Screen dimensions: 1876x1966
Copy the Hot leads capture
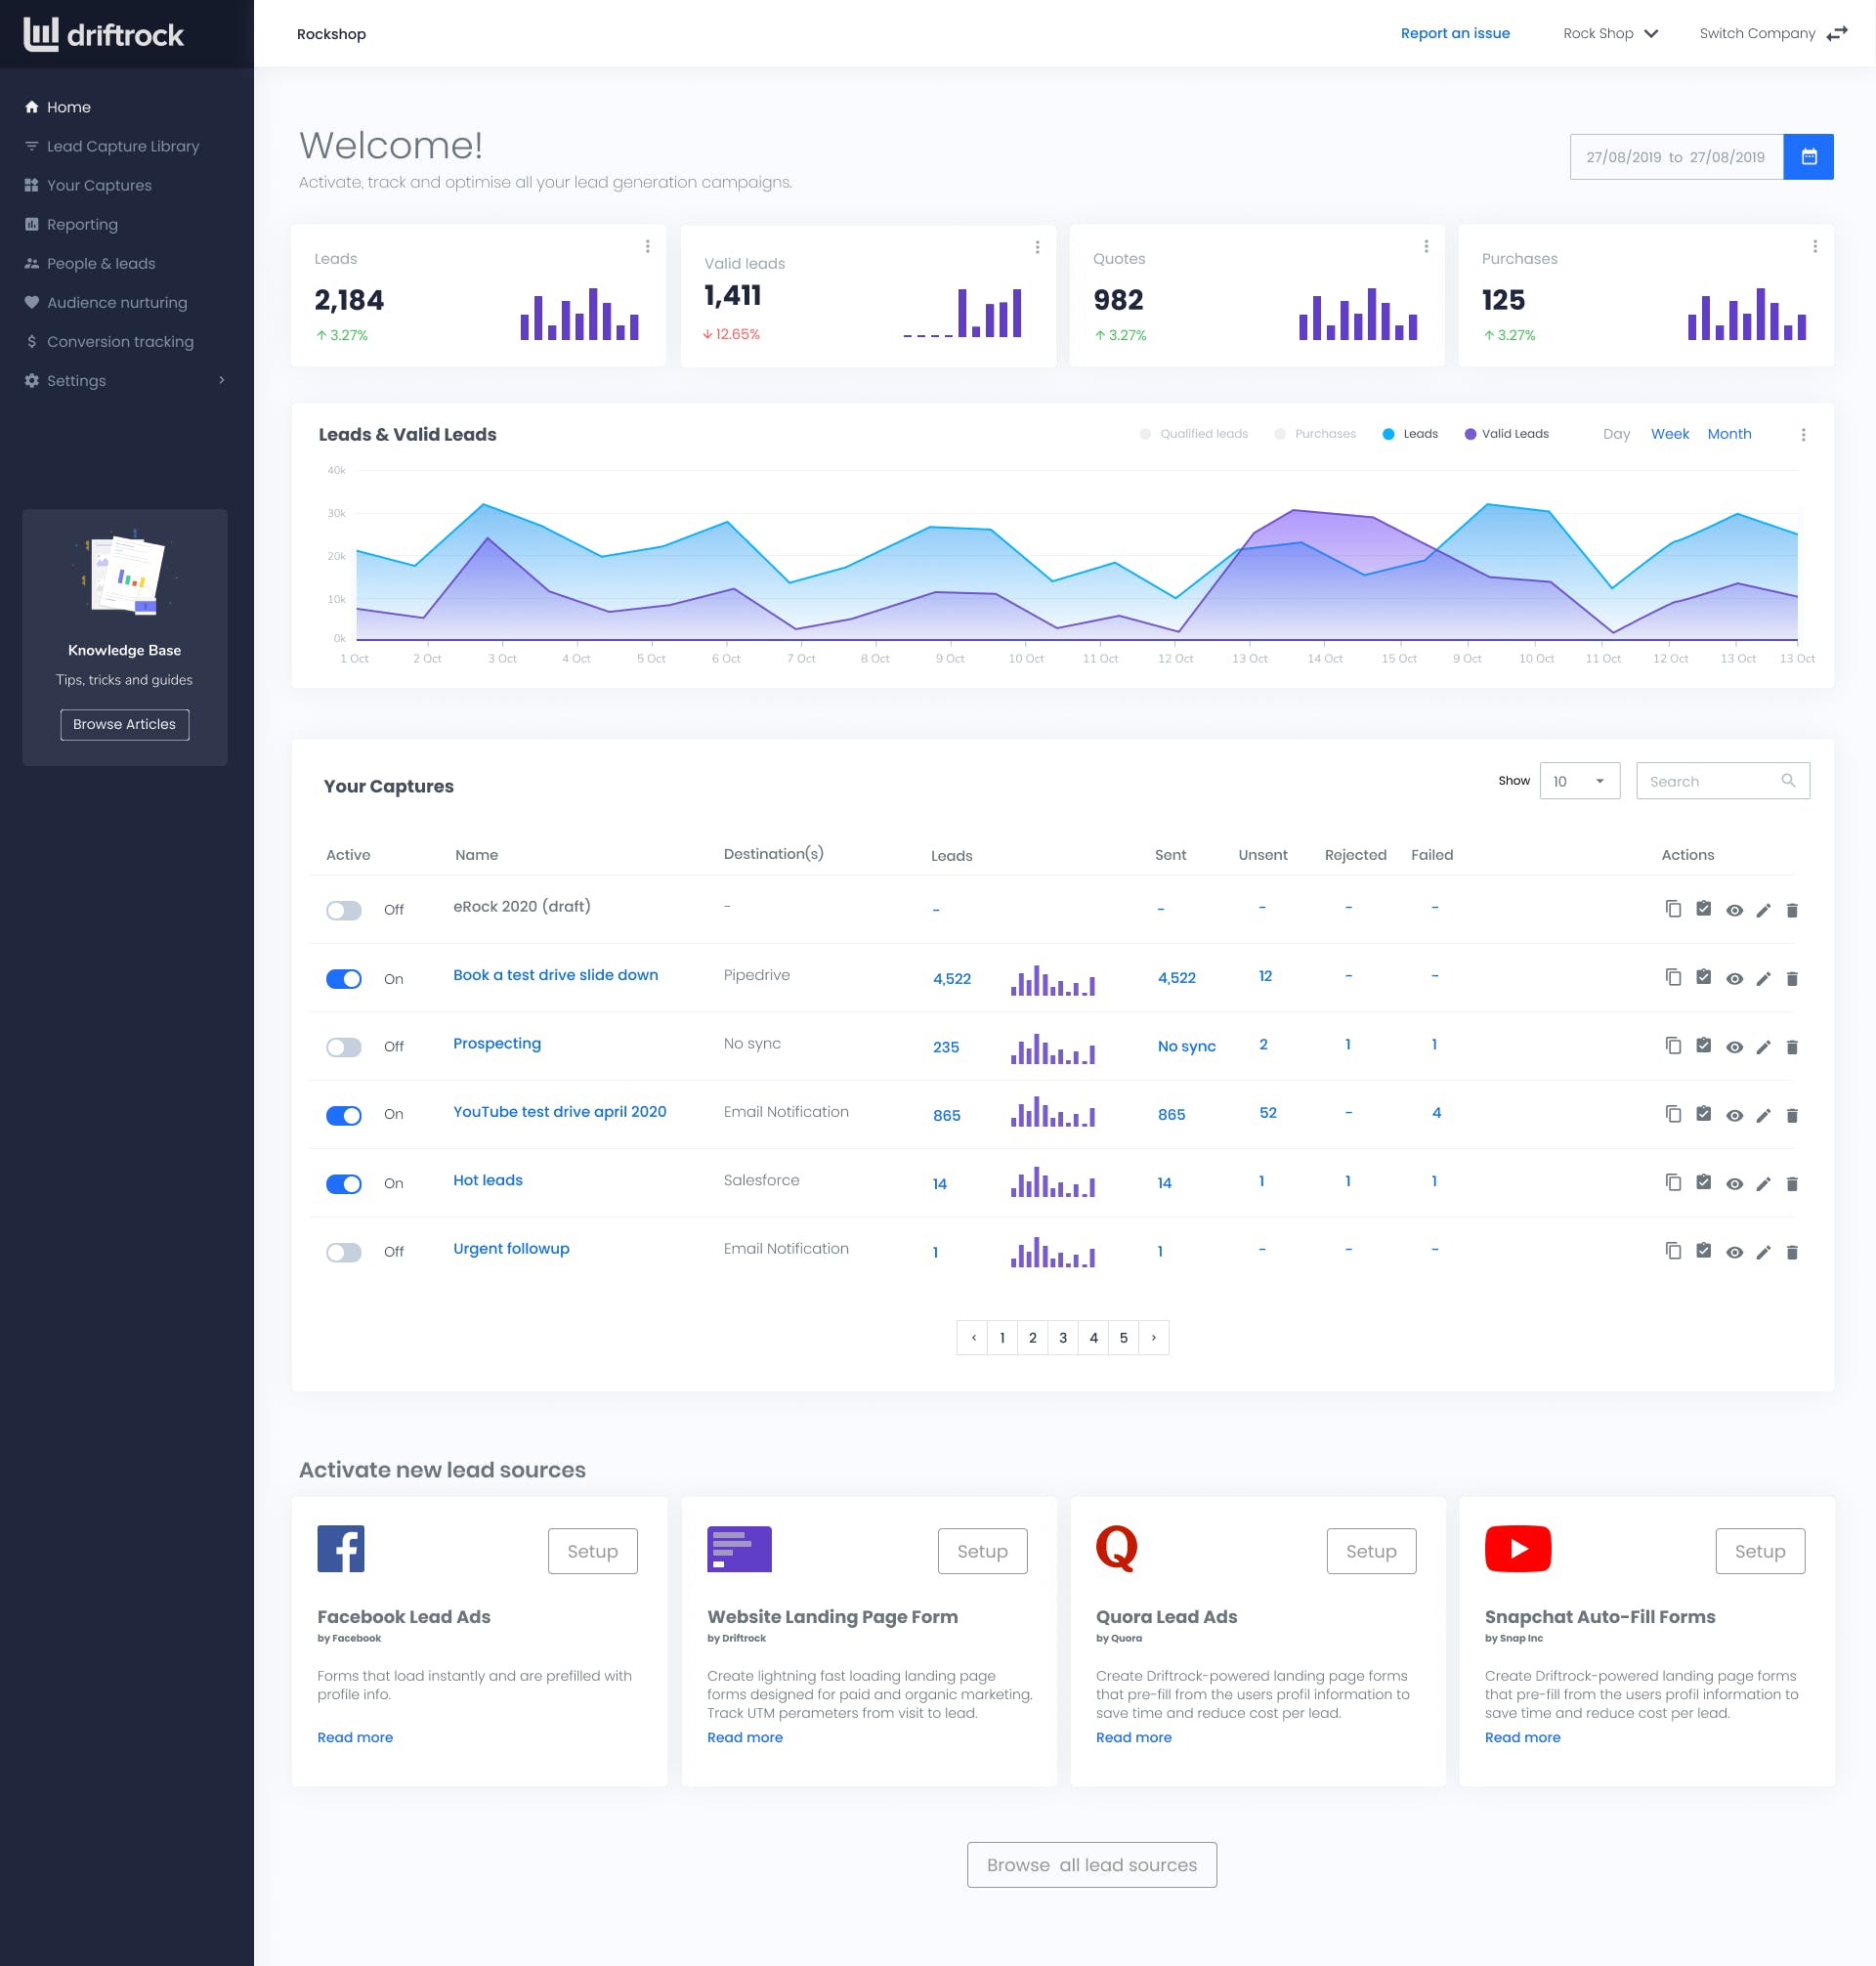pyautogui.click(x=1673, y=1183)
